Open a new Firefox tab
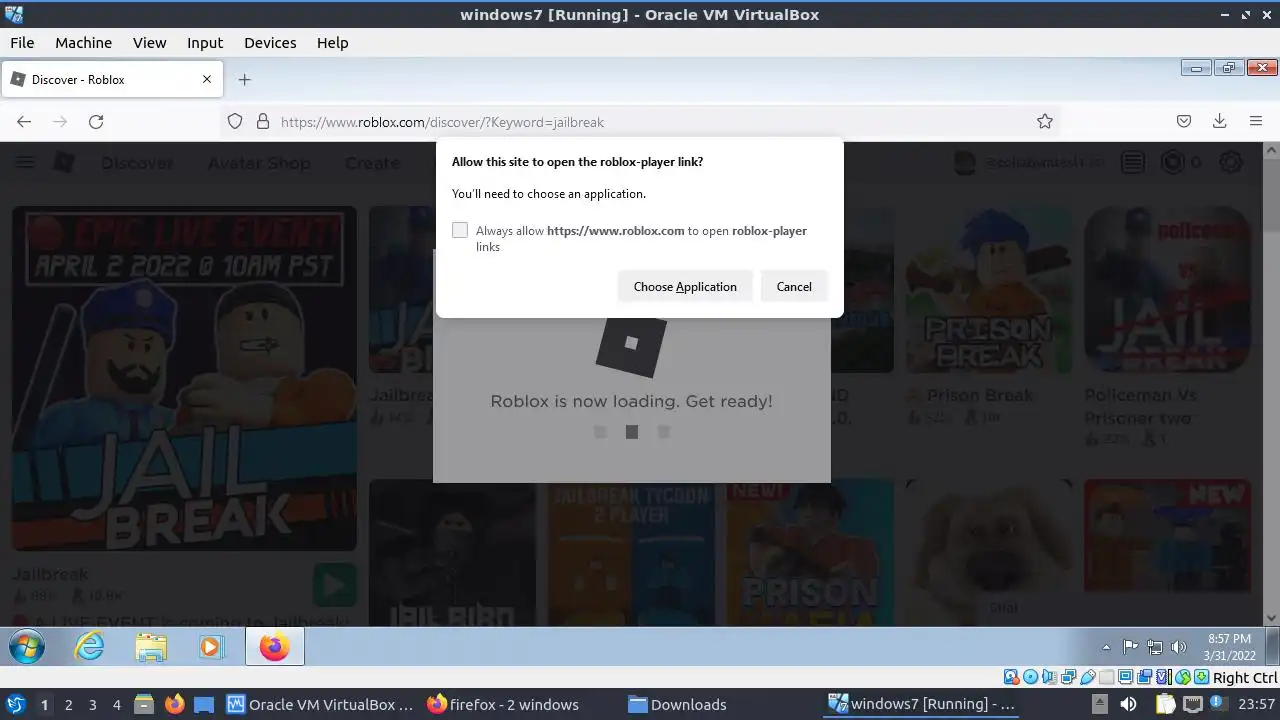1280x720 pixels. 244,79
